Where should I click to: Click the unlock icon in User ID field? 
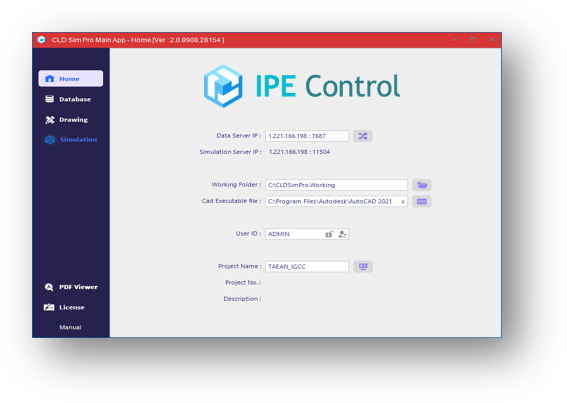click(329, 234)
